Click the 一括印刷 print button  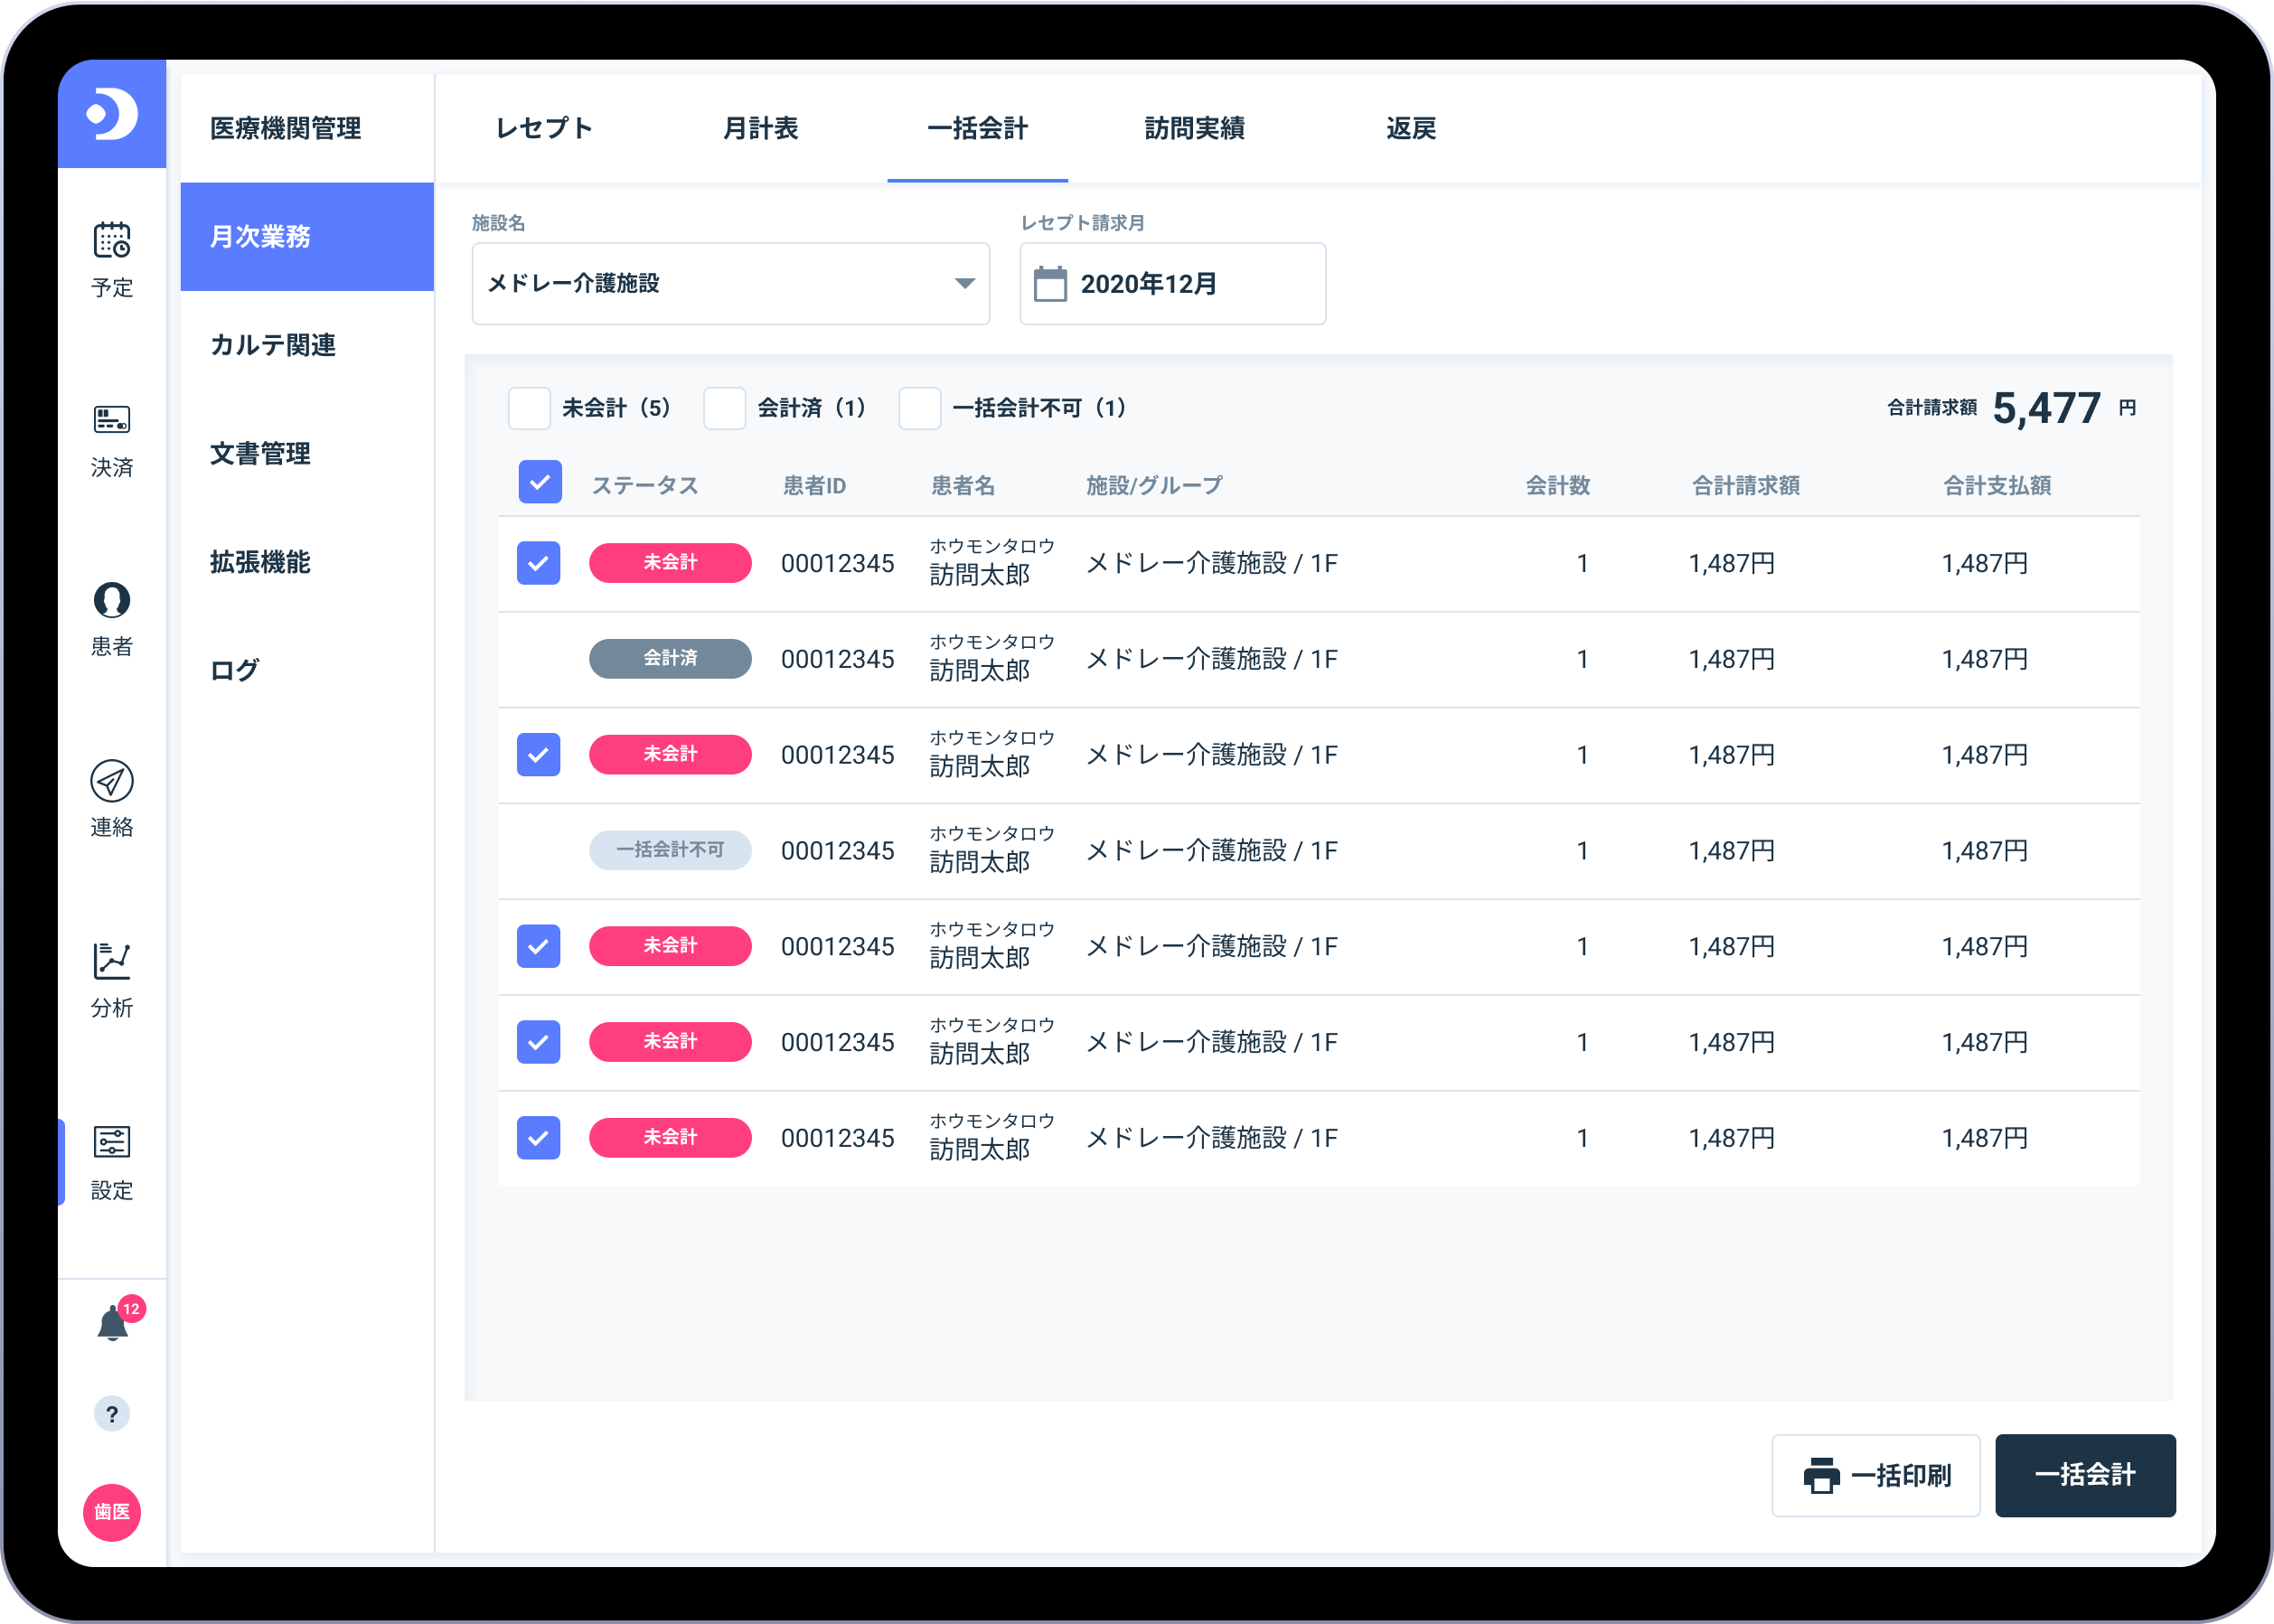click(1875, 1475)
